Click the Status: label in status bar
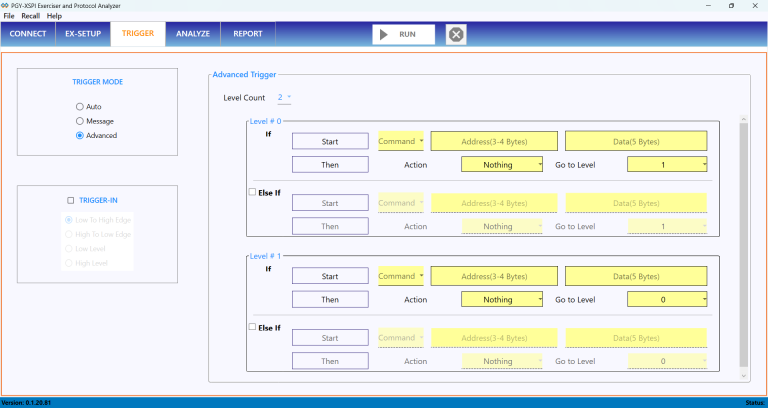Screen dimensions: 768x408 pyautogui.click(x=756, y=403)
